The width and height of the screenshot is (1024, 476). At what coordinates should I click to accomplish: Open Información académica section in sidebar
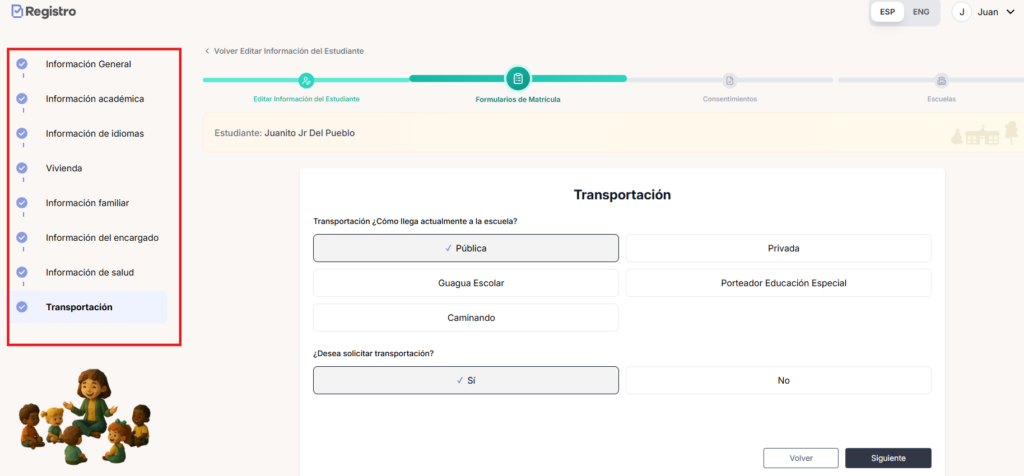pyautogui.click(x=94, y=99)
